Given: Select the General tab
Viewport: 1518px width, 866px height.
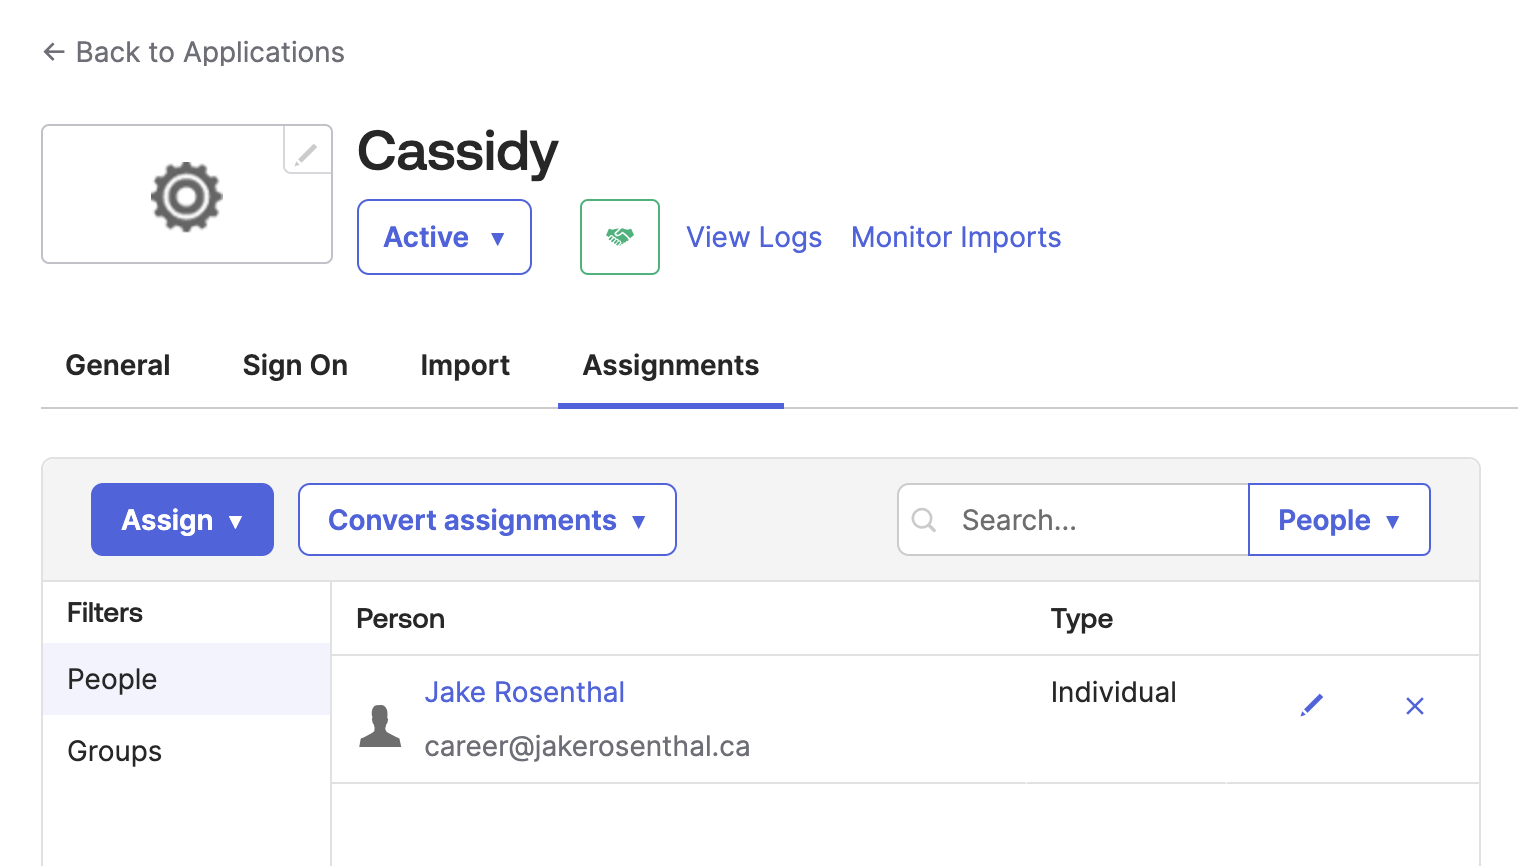Looking at the screenshot, I should click(117, 365).
